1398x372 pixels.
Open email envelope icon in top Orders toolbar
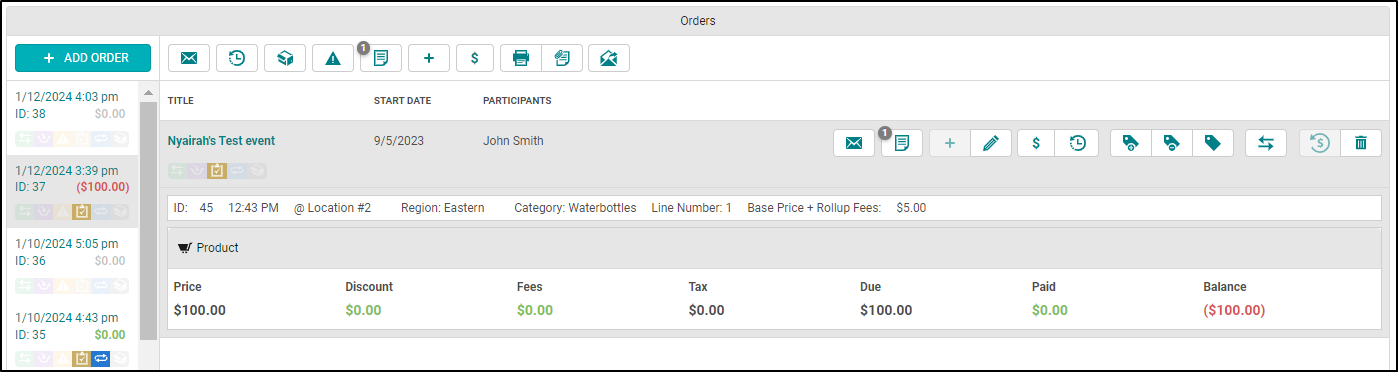click(189, 58)
